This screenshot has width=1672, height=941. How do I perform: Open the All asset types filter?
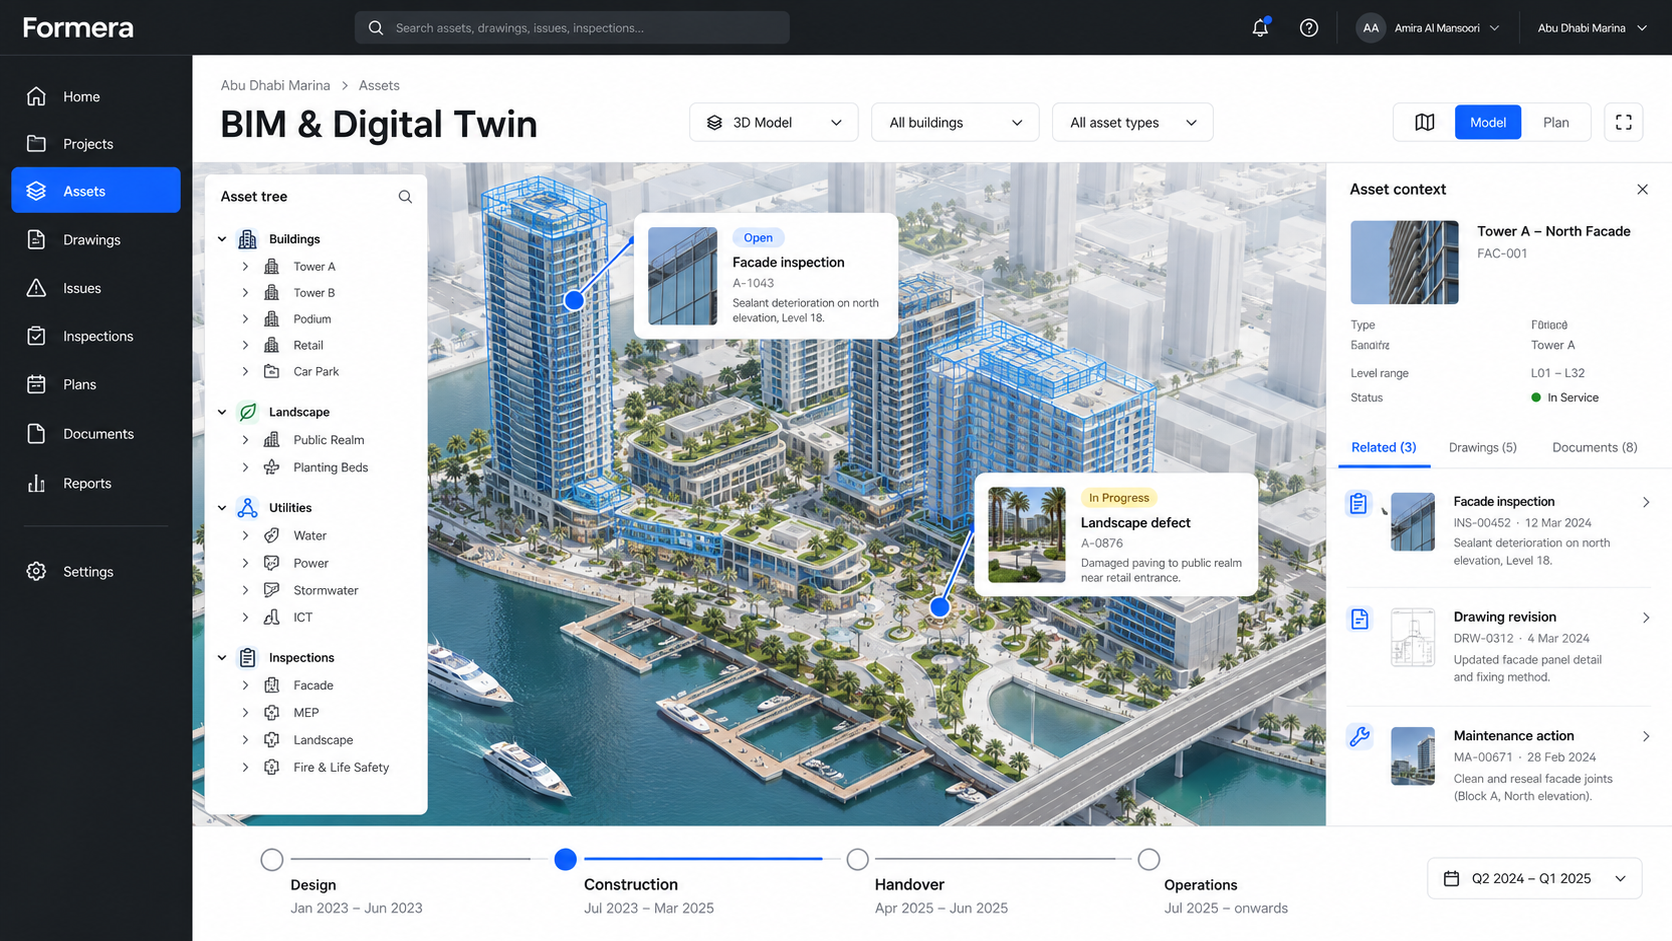[x=1132, y=122]
